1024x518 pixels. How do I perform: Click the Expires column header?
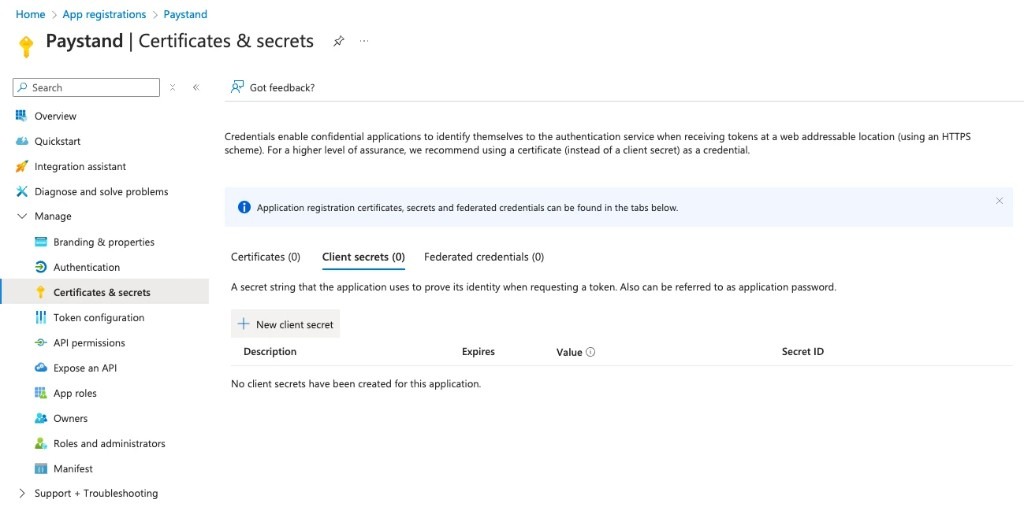[x=478, y=351]
